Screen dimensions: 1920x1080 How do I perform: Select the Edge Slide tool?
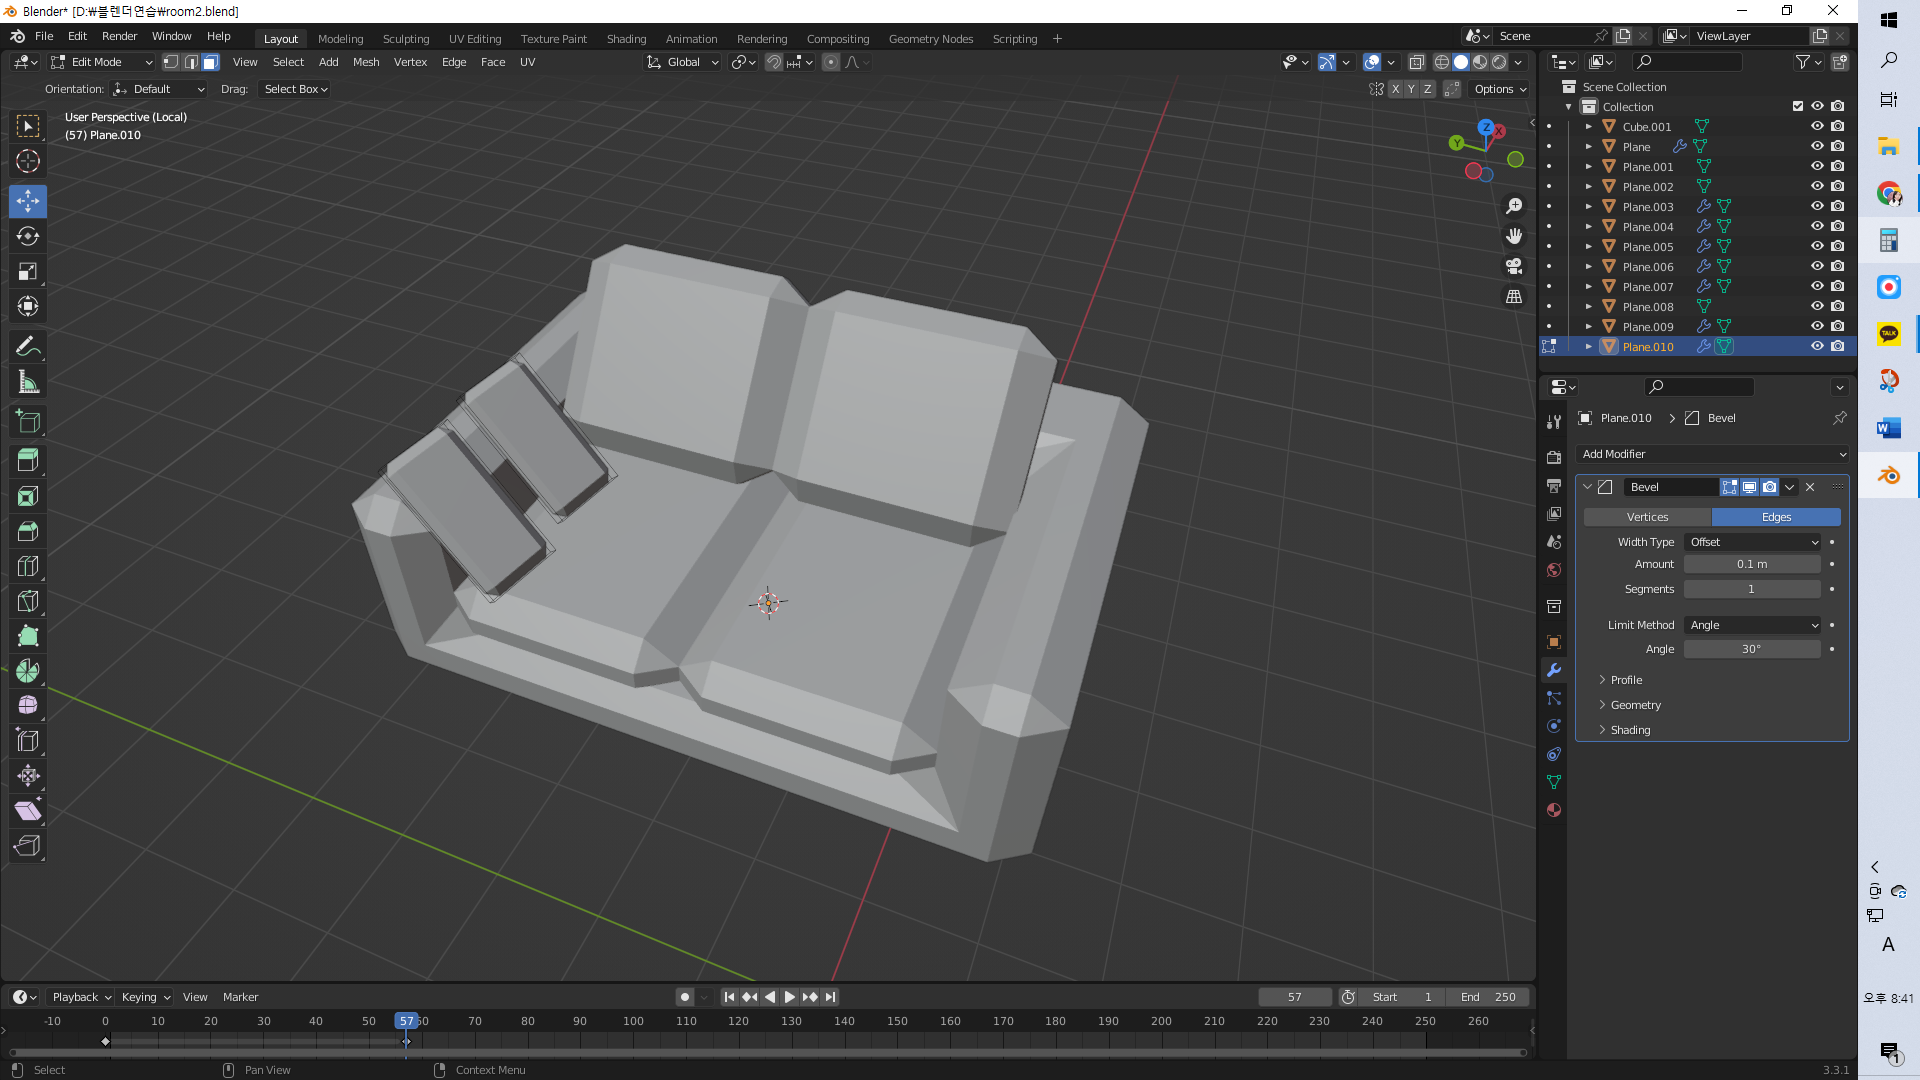pyautogui.click(x=28, y=741)
